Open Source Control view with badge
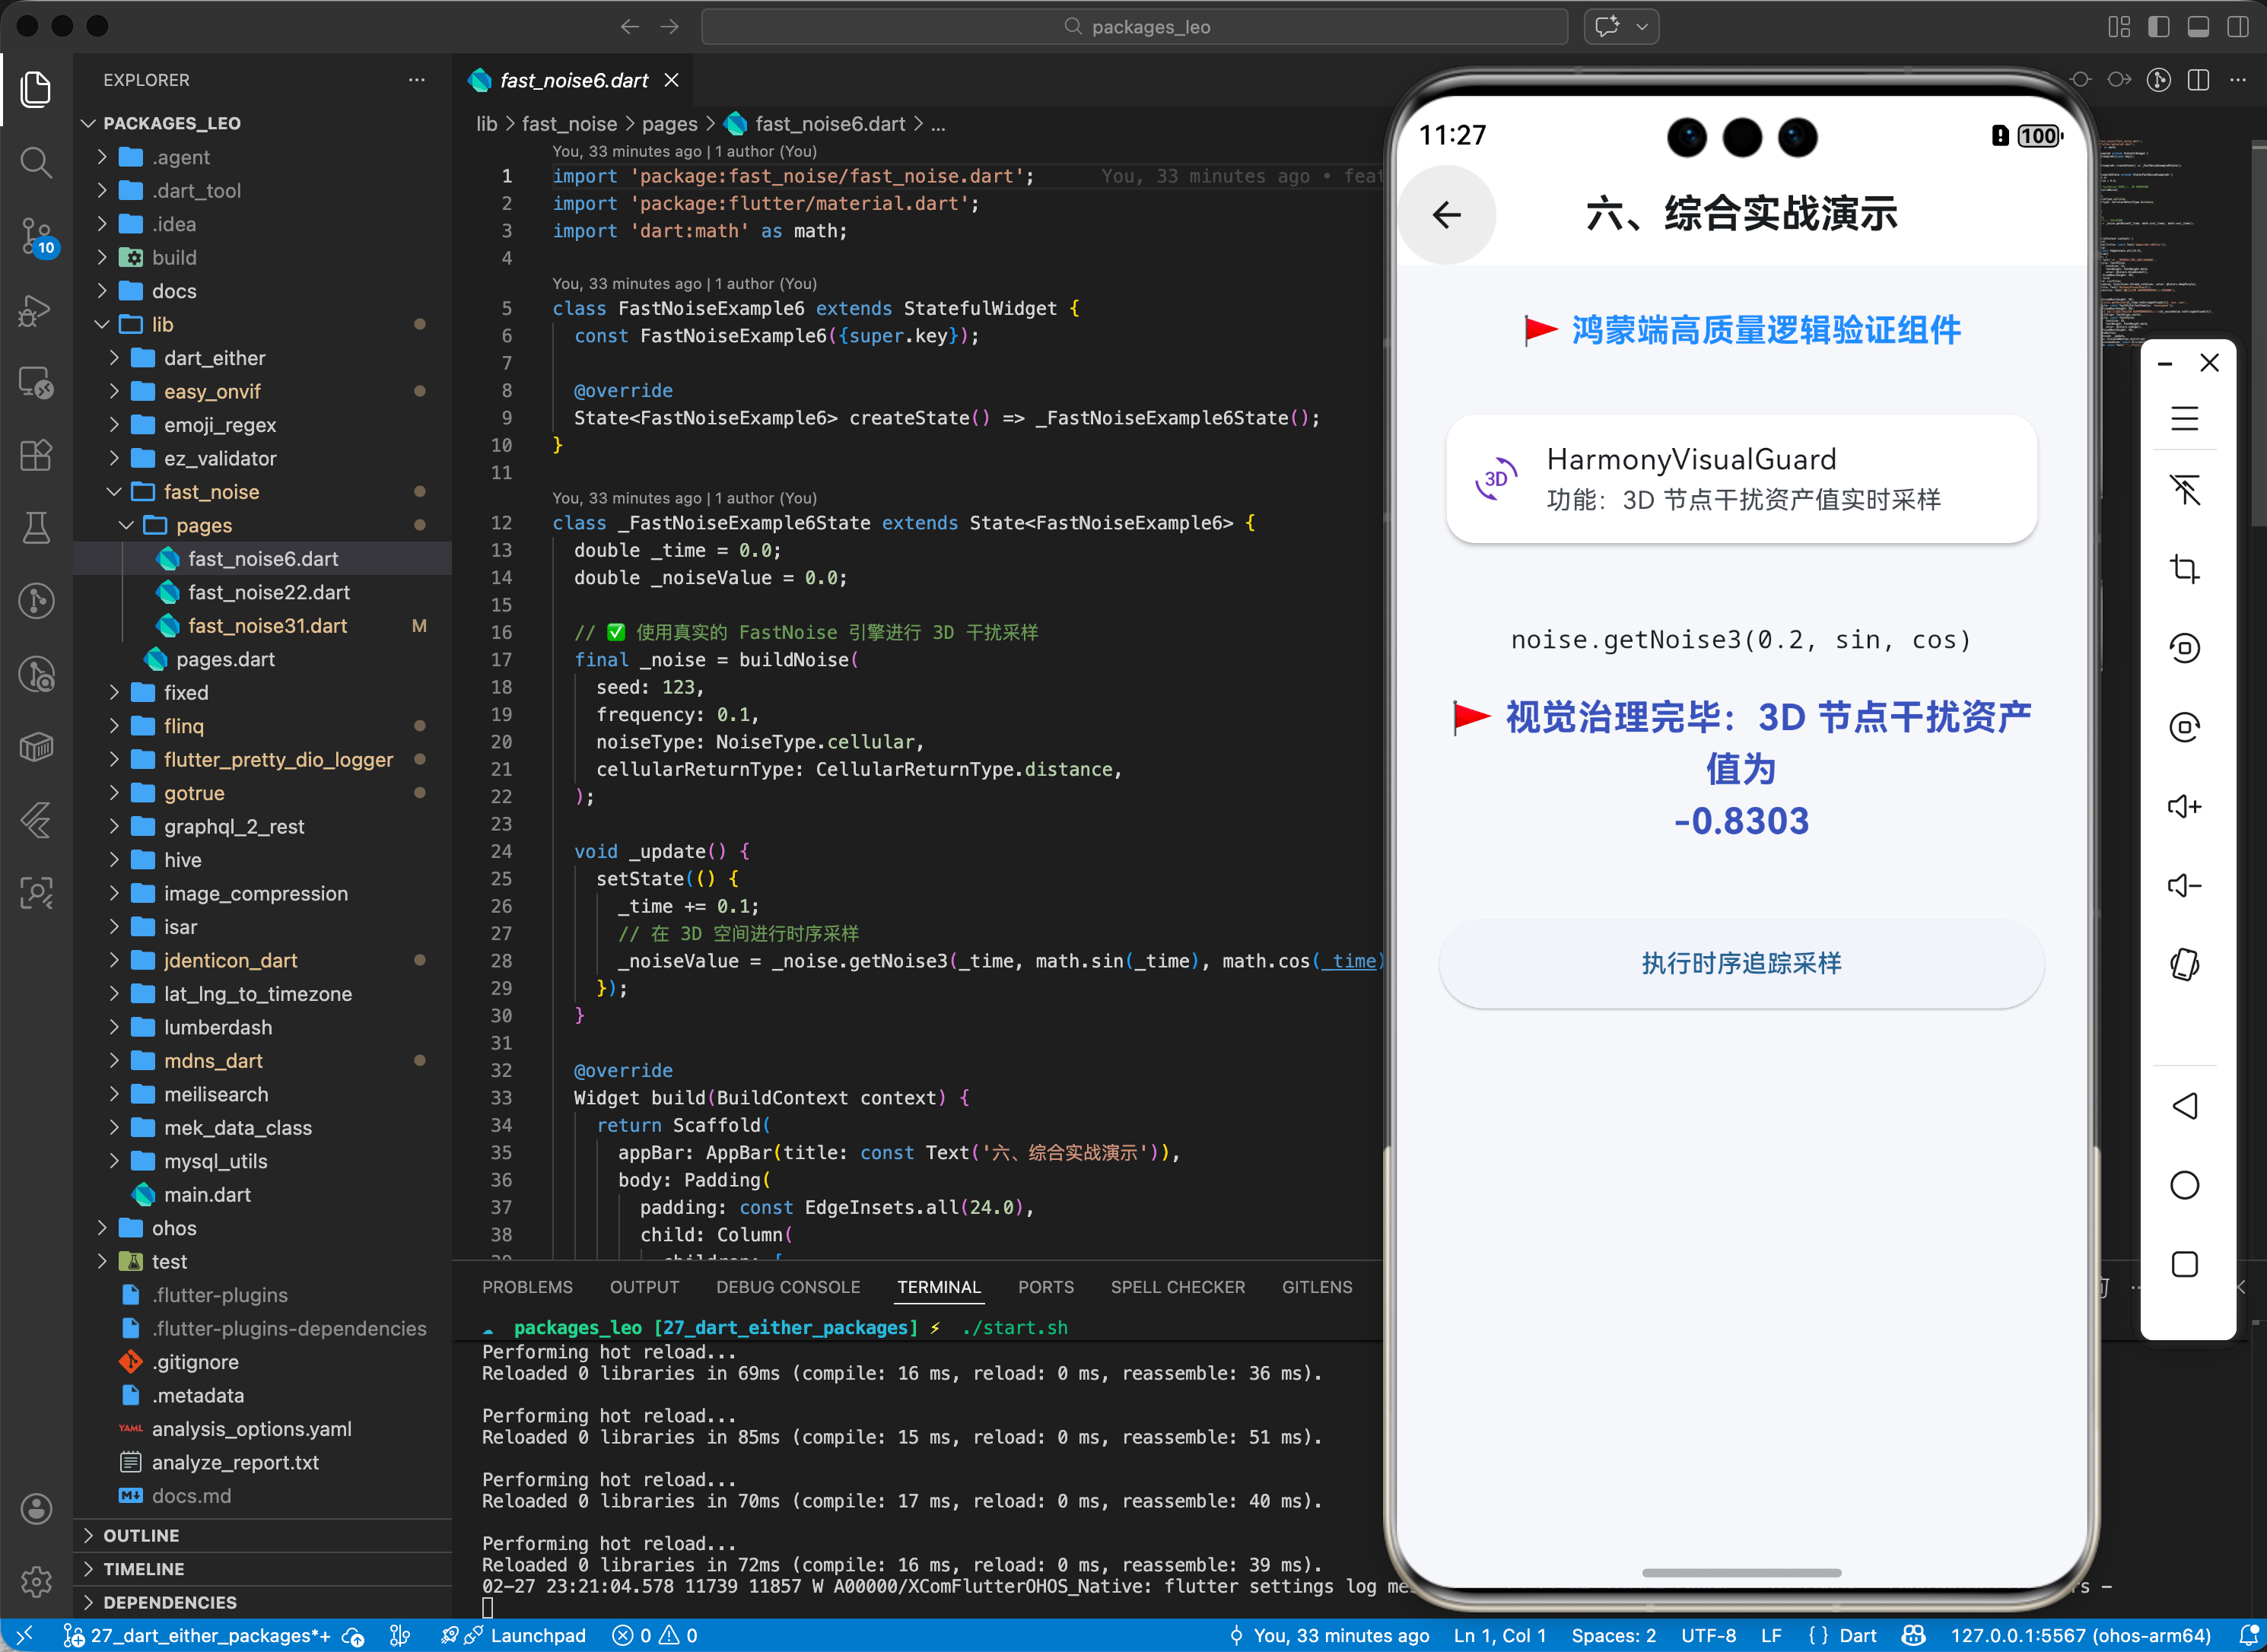Image resolution: width=2267 pixels, height=1652 pixels. point(36,236)
